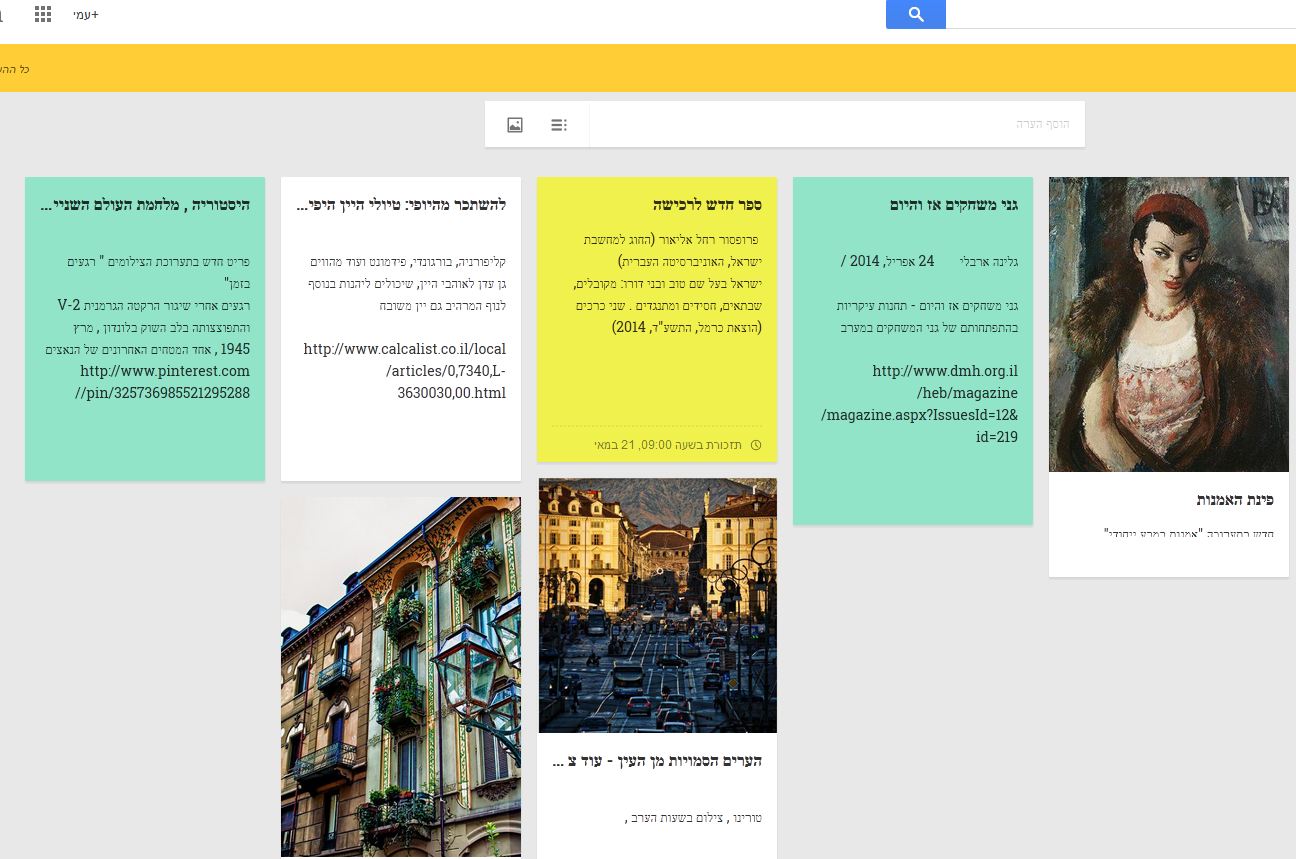1296x859 pixels.
Task: Follow the pinterest.com pin link
Action: 162,382
